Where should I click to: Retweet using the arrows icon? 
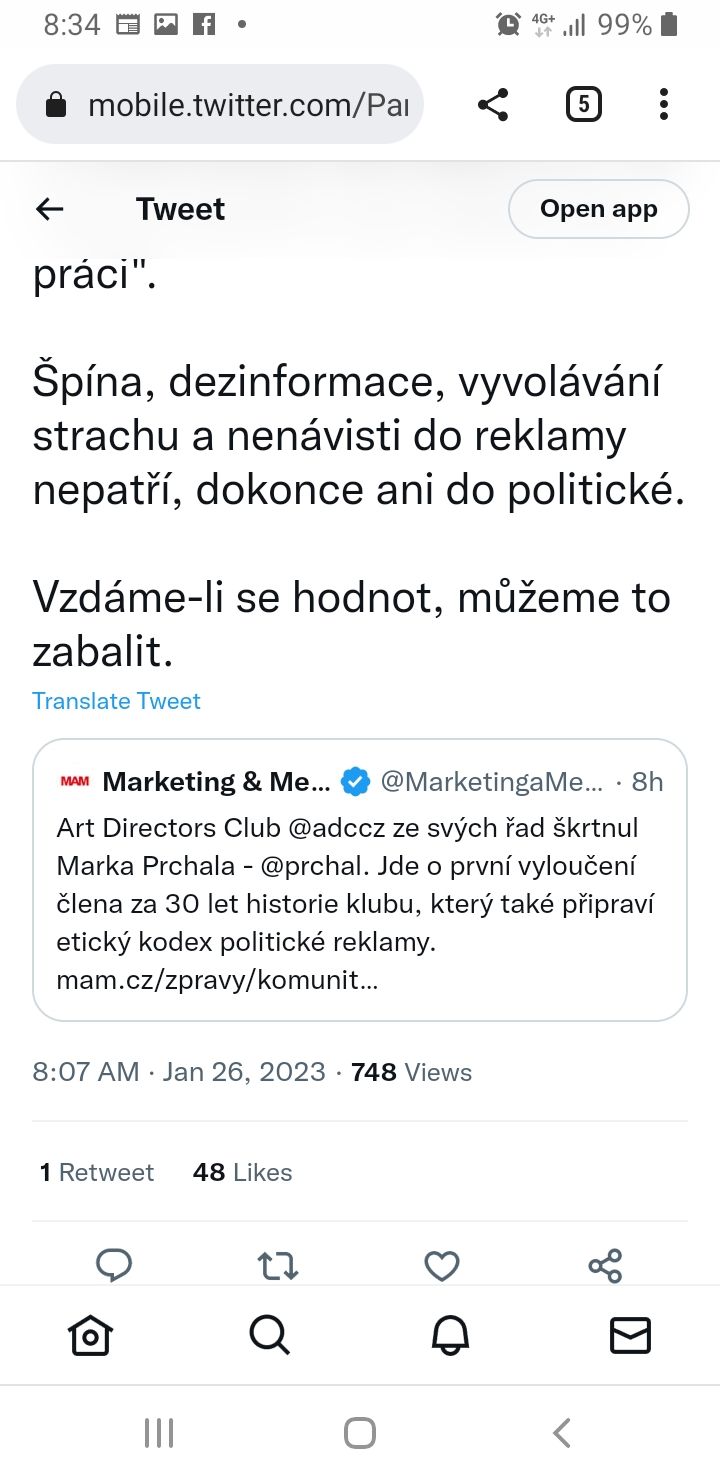278,1266
